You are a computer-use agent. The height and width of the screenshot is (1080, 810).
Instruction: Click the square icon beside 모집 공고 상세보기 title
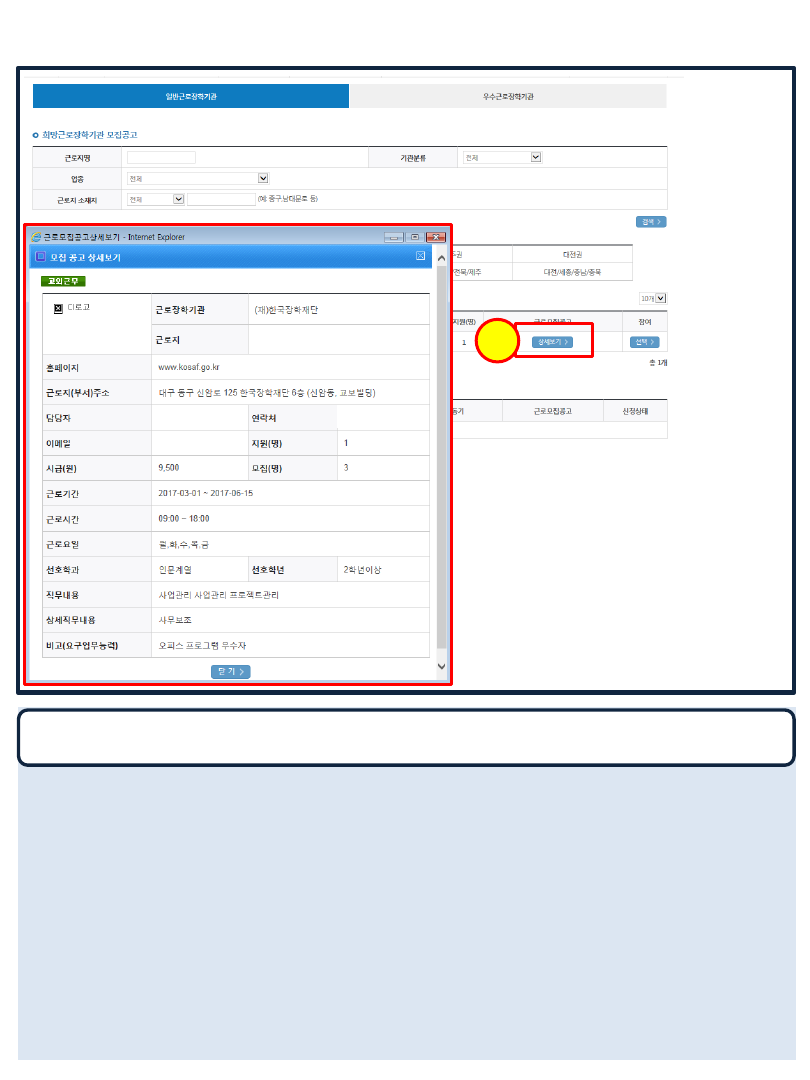click(40, 257)
